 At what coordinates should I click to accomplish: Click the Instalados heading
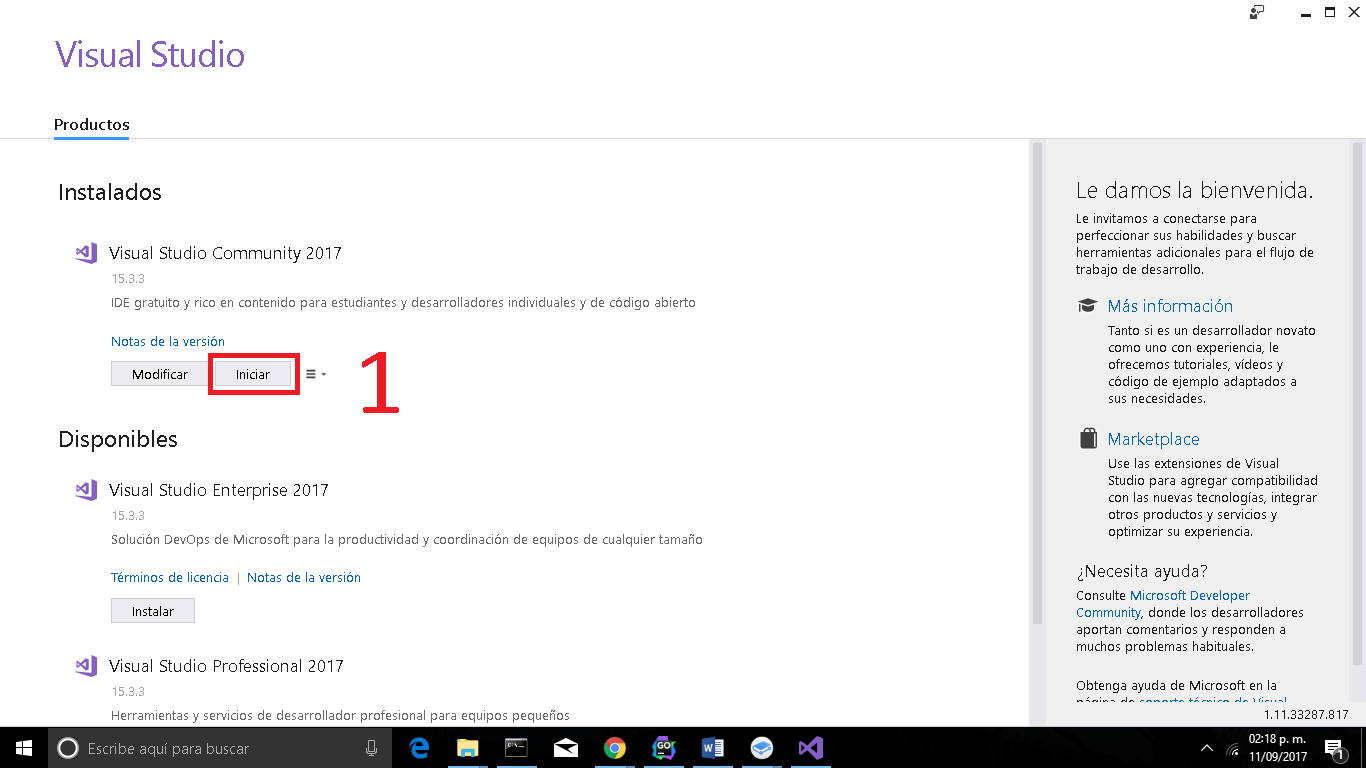tap(110, 192)
